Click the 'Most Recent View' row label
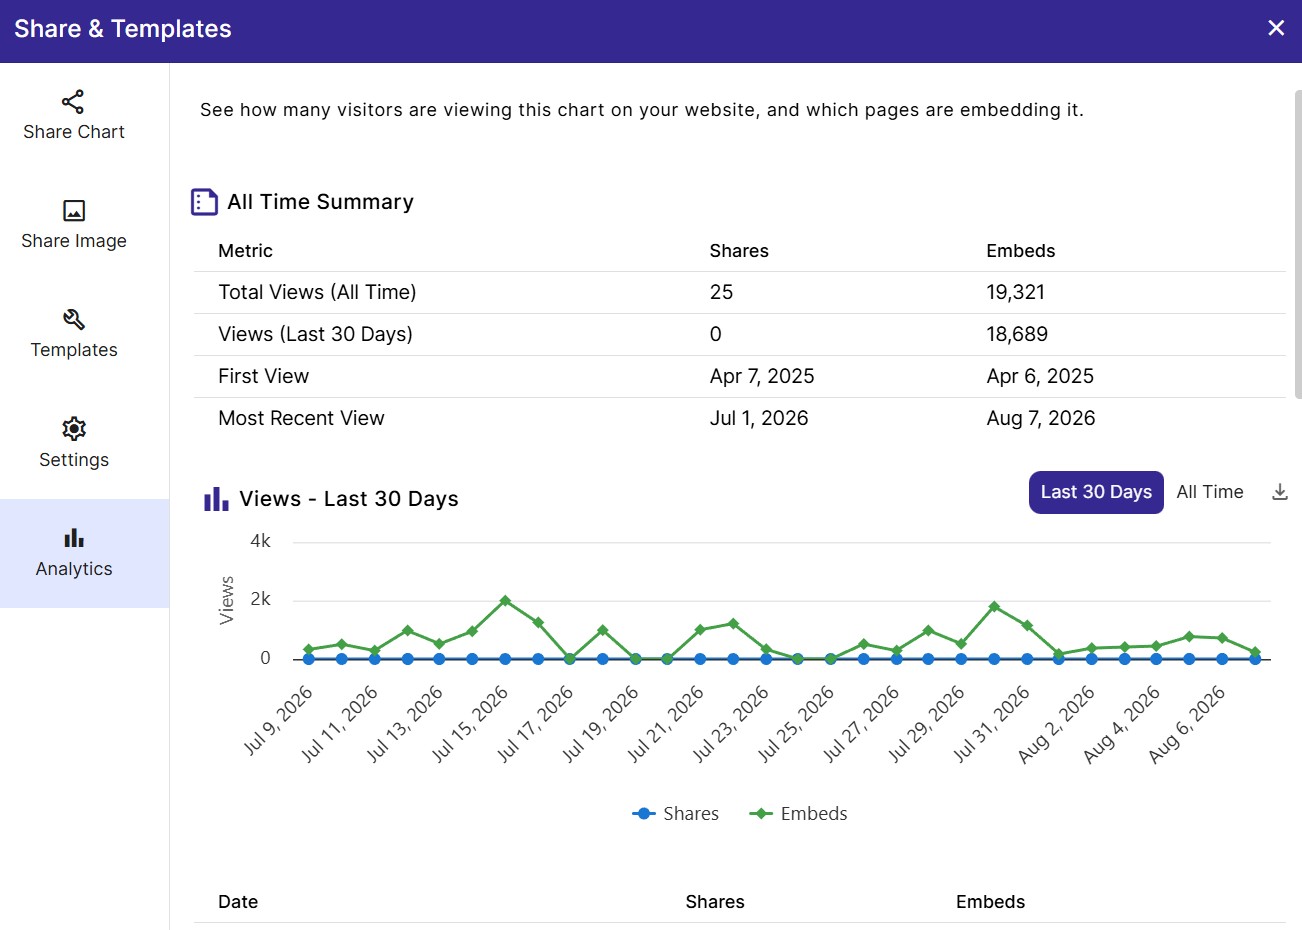The image size is (1302, 930). click(x=301, y=418)
